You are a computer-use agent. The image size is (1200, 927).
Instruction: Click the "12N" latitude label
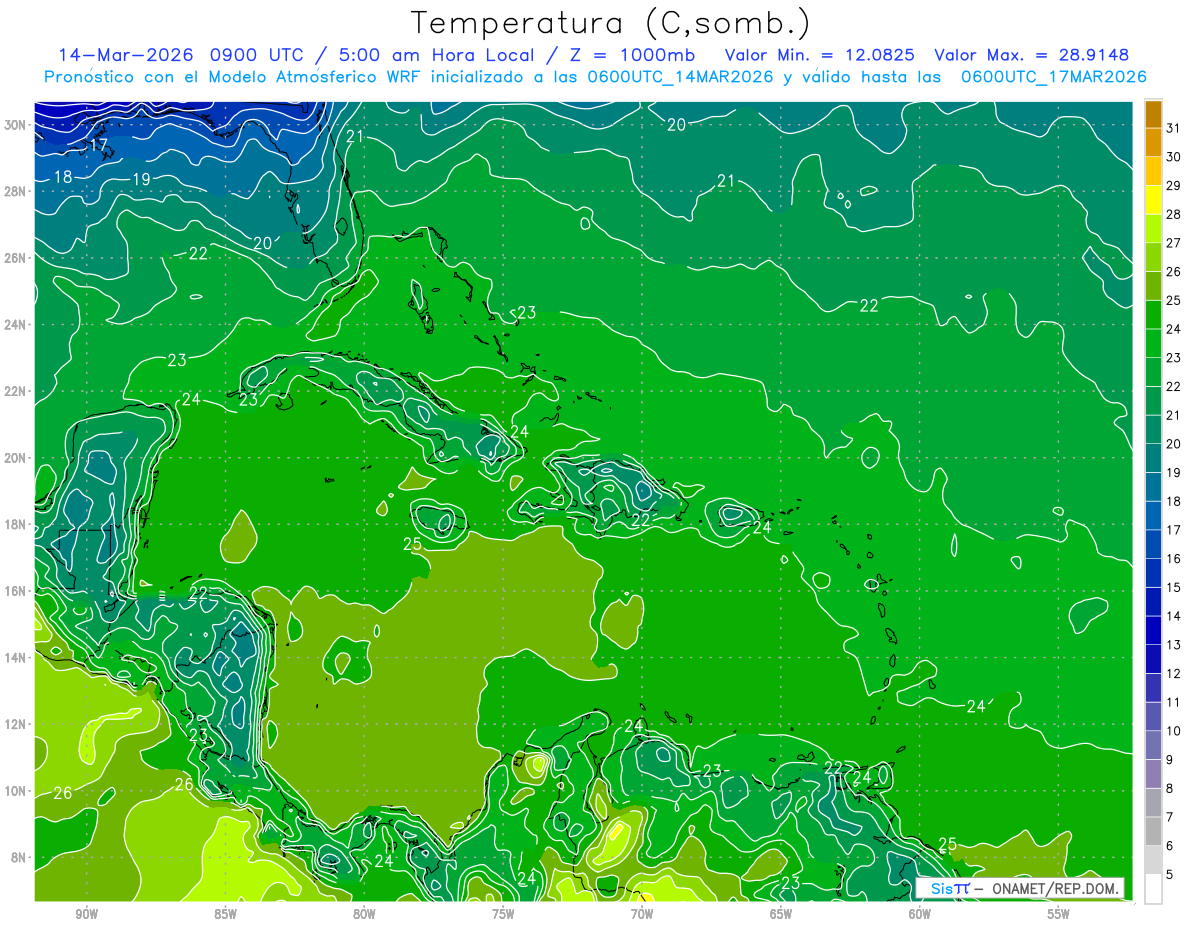point(17,724)
